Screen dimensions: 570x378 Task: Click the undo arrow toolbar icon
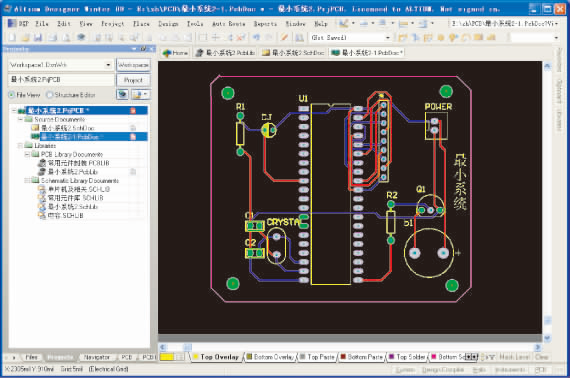point(256,37)
